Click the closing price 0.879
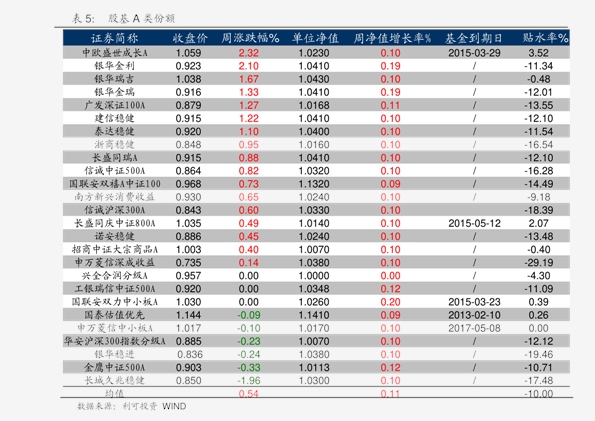The width and height of the screenshot is (595, 421). 188,105
